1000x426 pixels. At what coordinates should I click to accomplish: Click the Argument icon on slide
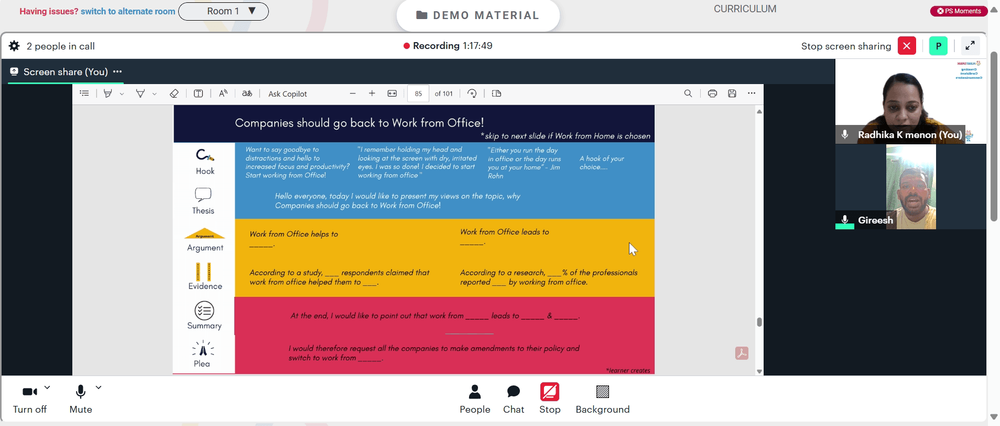click(x=205, y=233)
